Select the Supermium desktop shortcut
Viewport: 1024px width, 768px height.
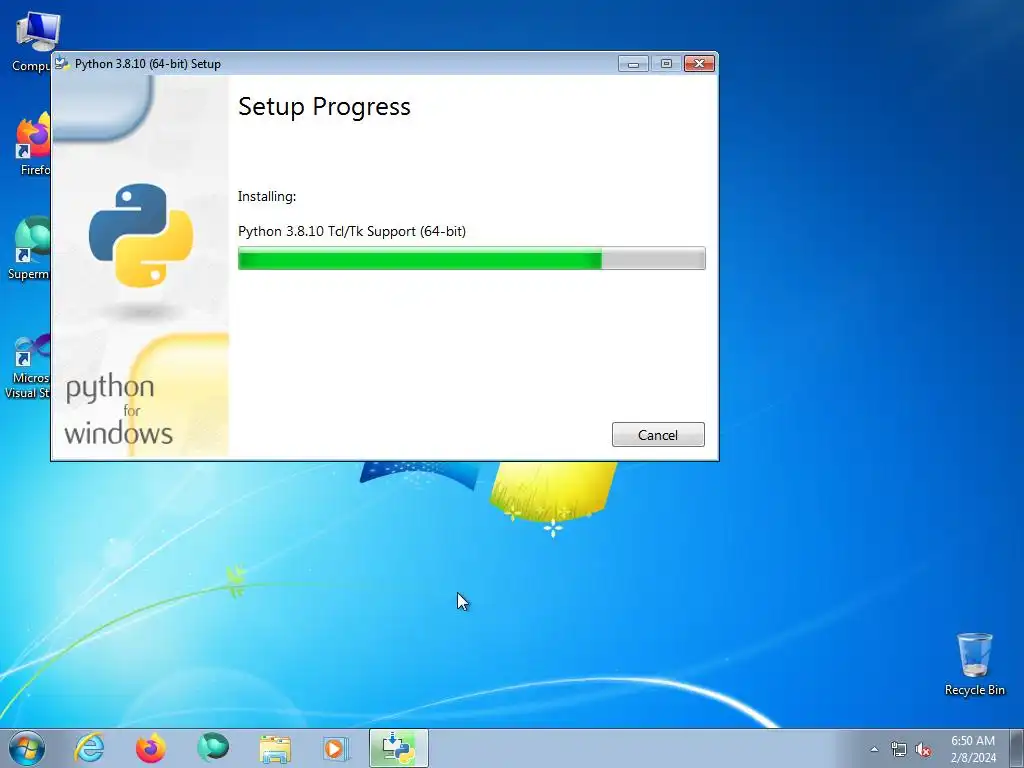click(29, 249)
